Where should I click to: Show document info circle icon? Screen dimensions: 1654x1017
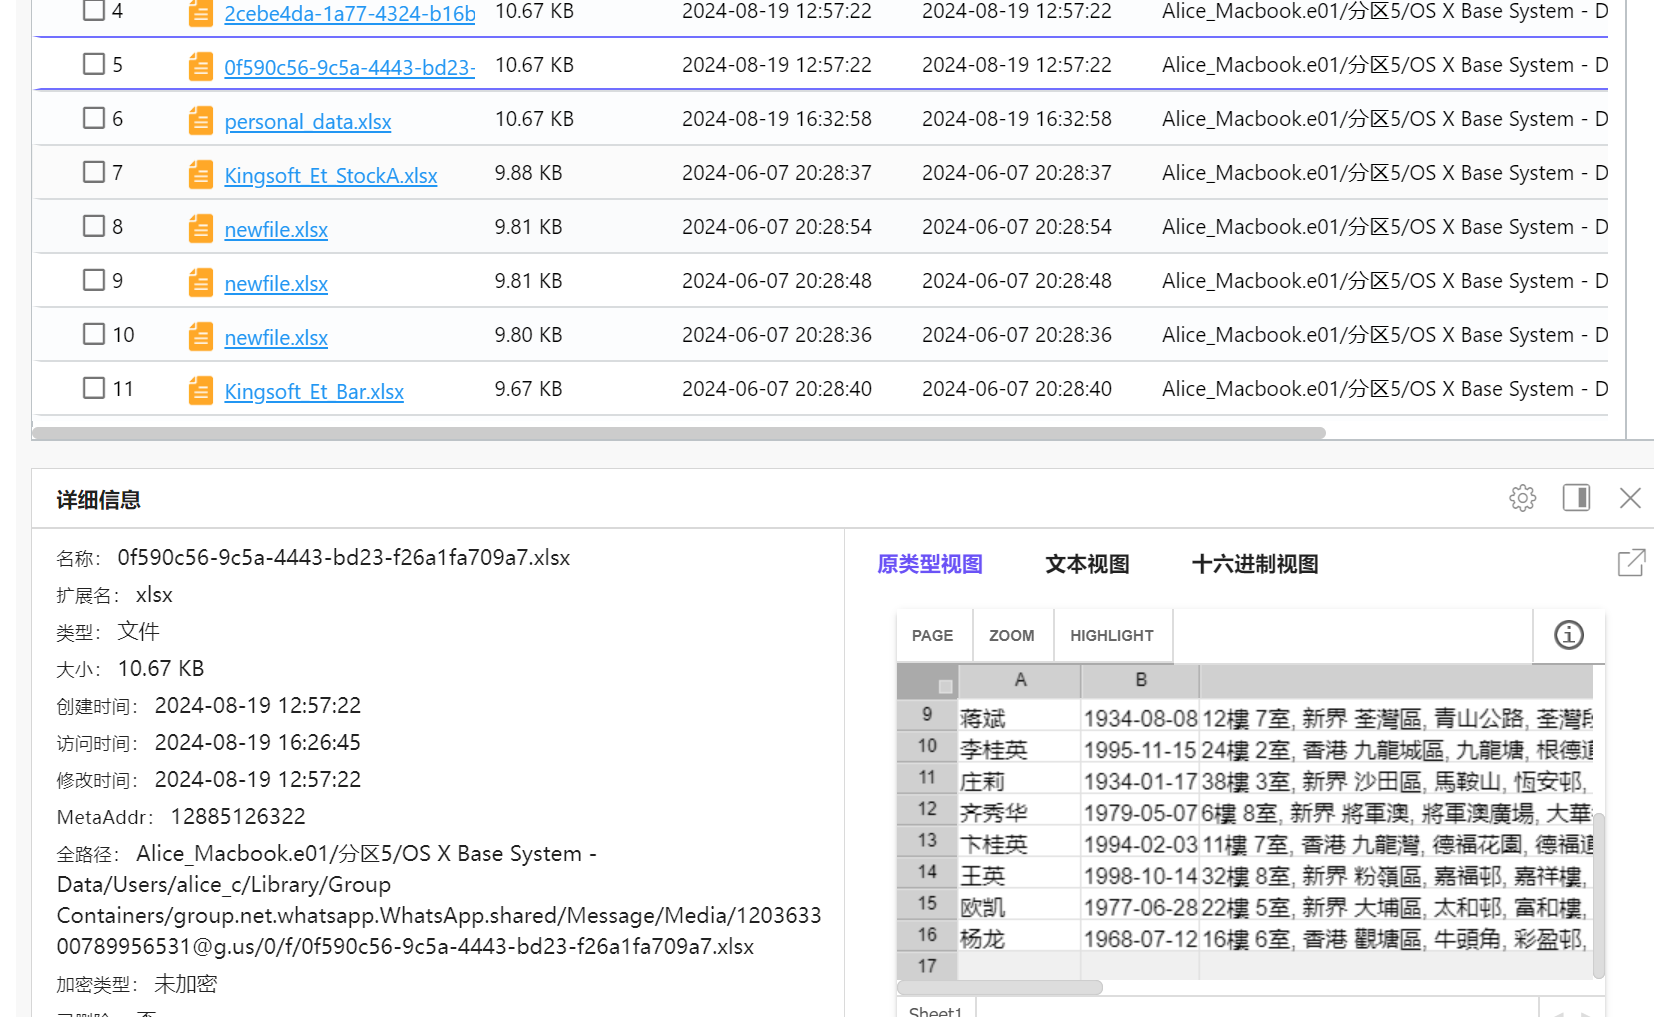tap(1568, 635)
